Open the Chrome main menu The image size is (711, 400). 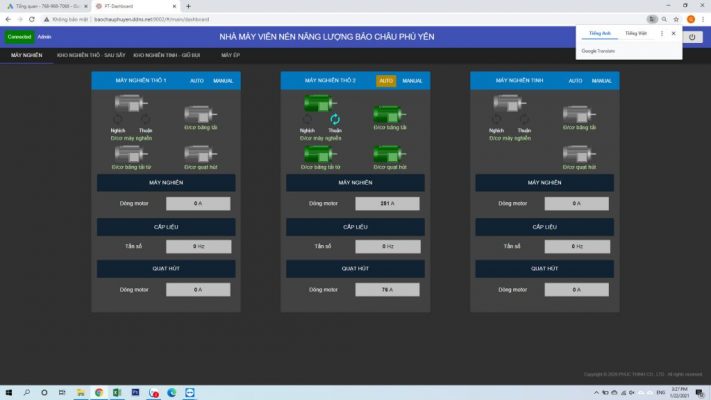703,19
